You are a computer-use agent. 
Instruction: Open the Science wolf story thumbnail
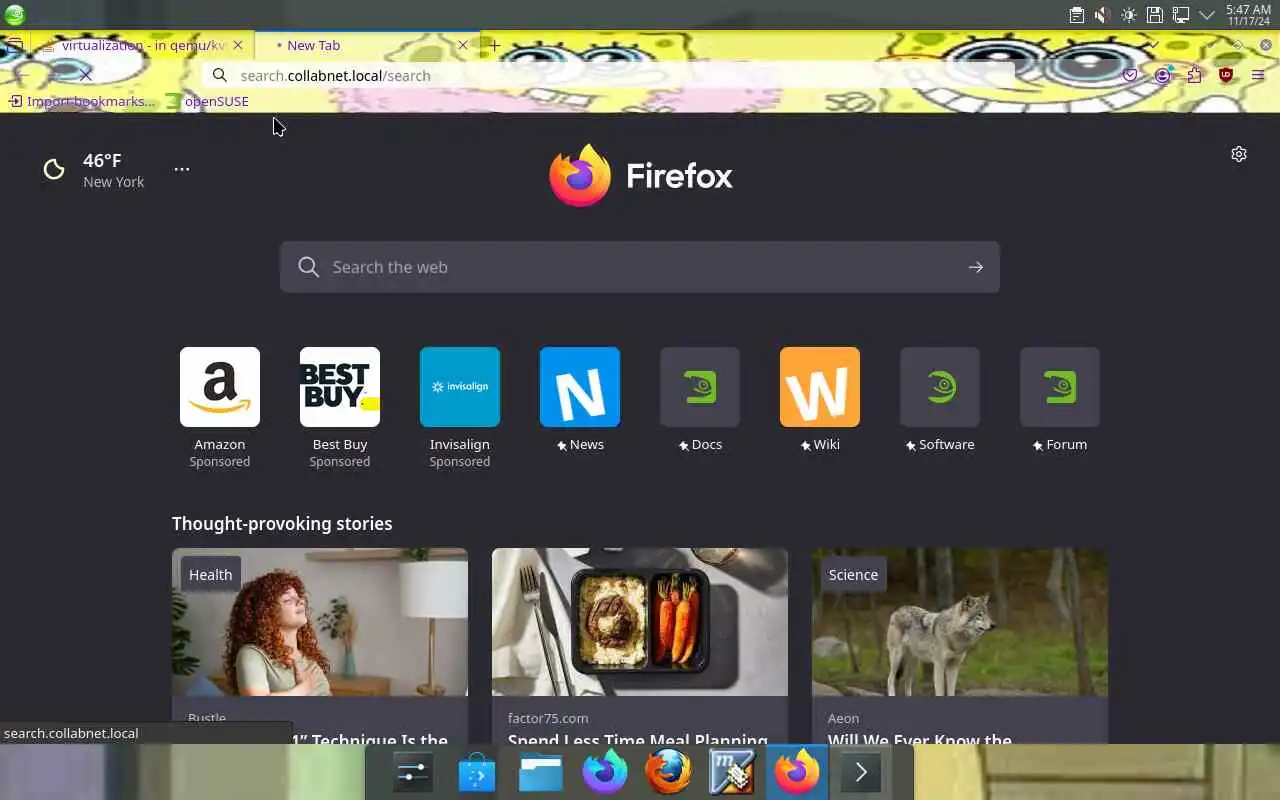960,622
